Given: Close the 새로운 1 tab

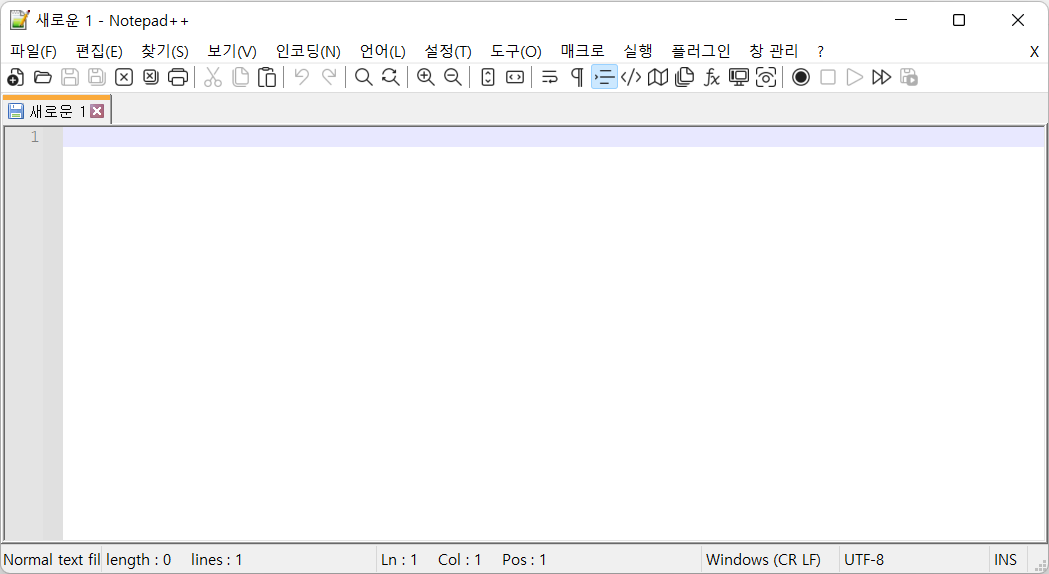Looking at the screenshot, I should [x=97, y=111].
